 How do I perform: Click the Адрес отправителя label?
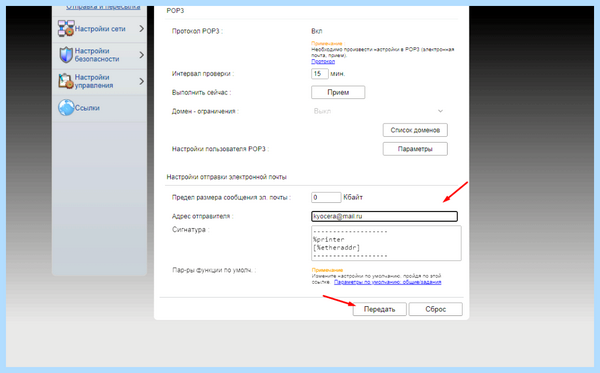(x=202, y=216)
